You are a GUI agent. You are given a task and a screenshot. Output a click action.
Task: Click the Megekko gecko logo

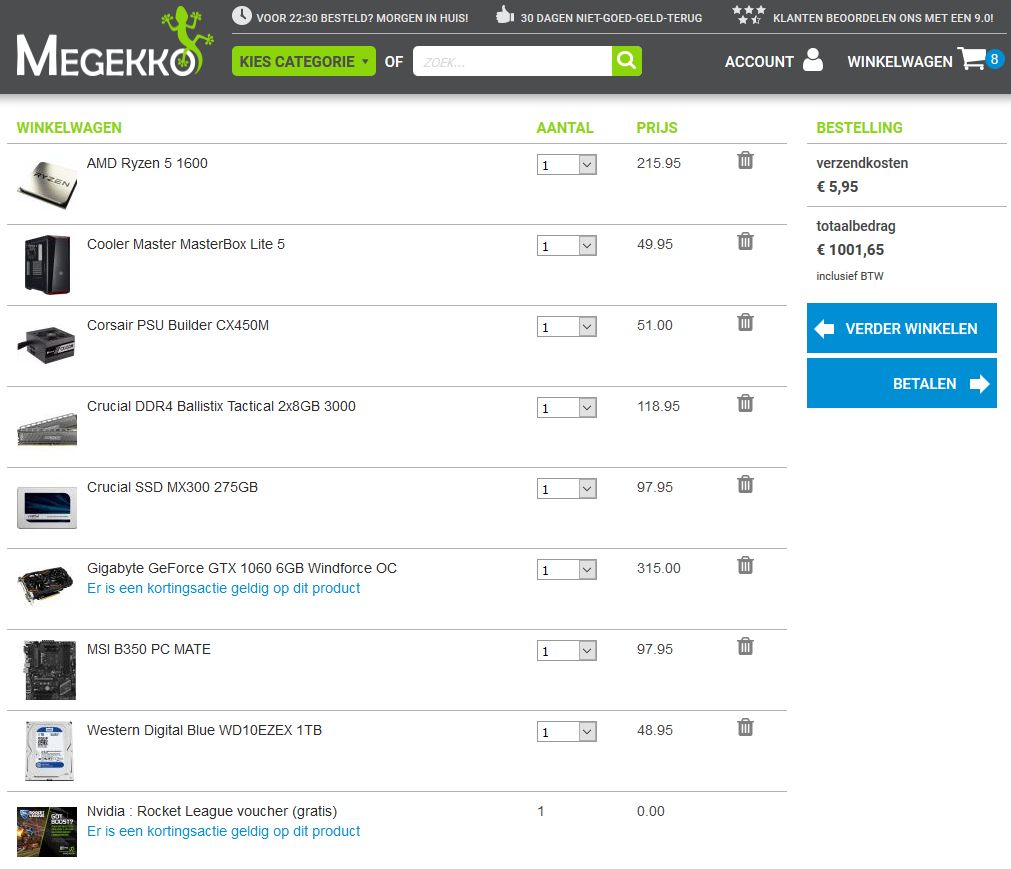[114, 43]
